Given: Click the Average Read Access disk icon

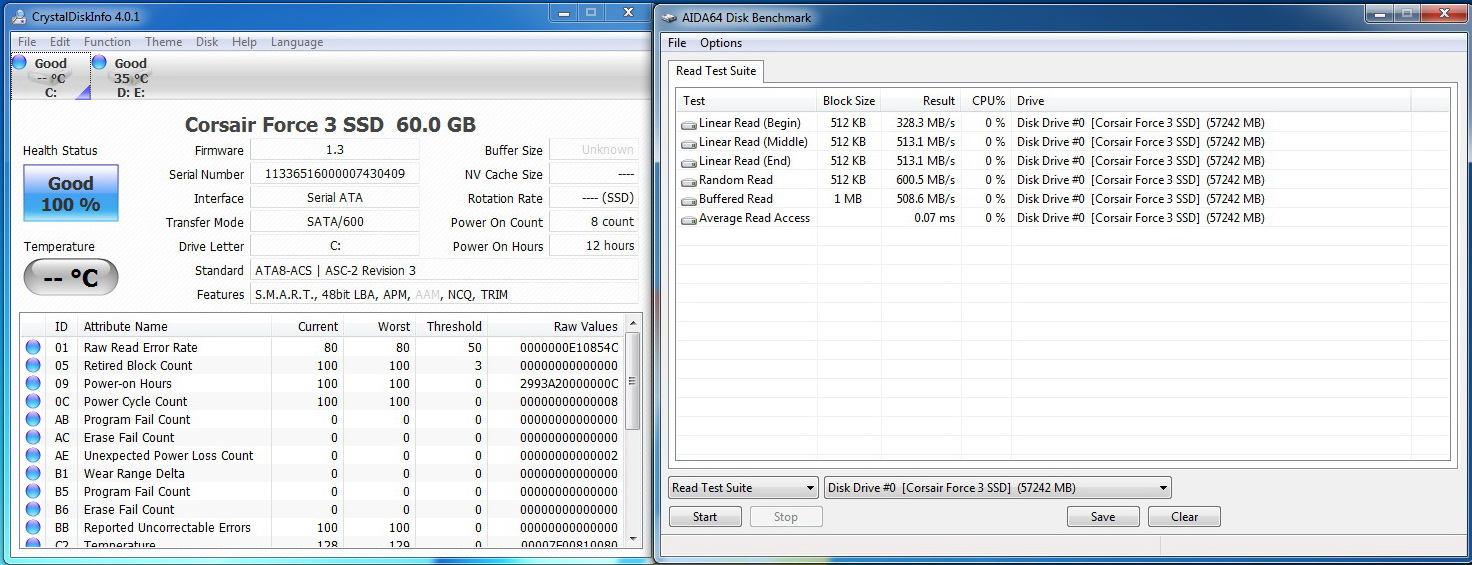Looking at the screenshot, I should [688, 219].
